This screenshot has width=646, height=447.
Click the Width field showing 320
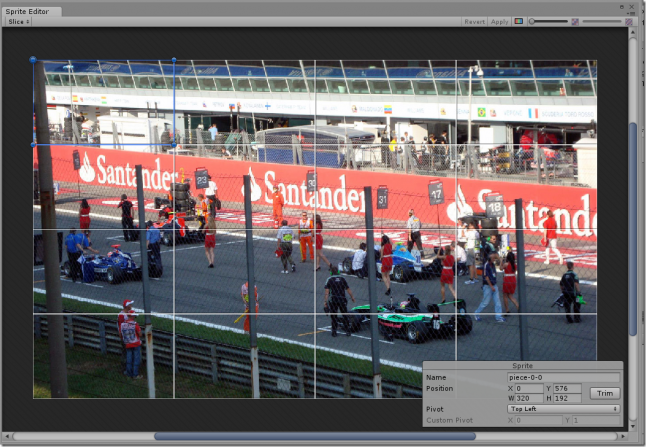528,398
